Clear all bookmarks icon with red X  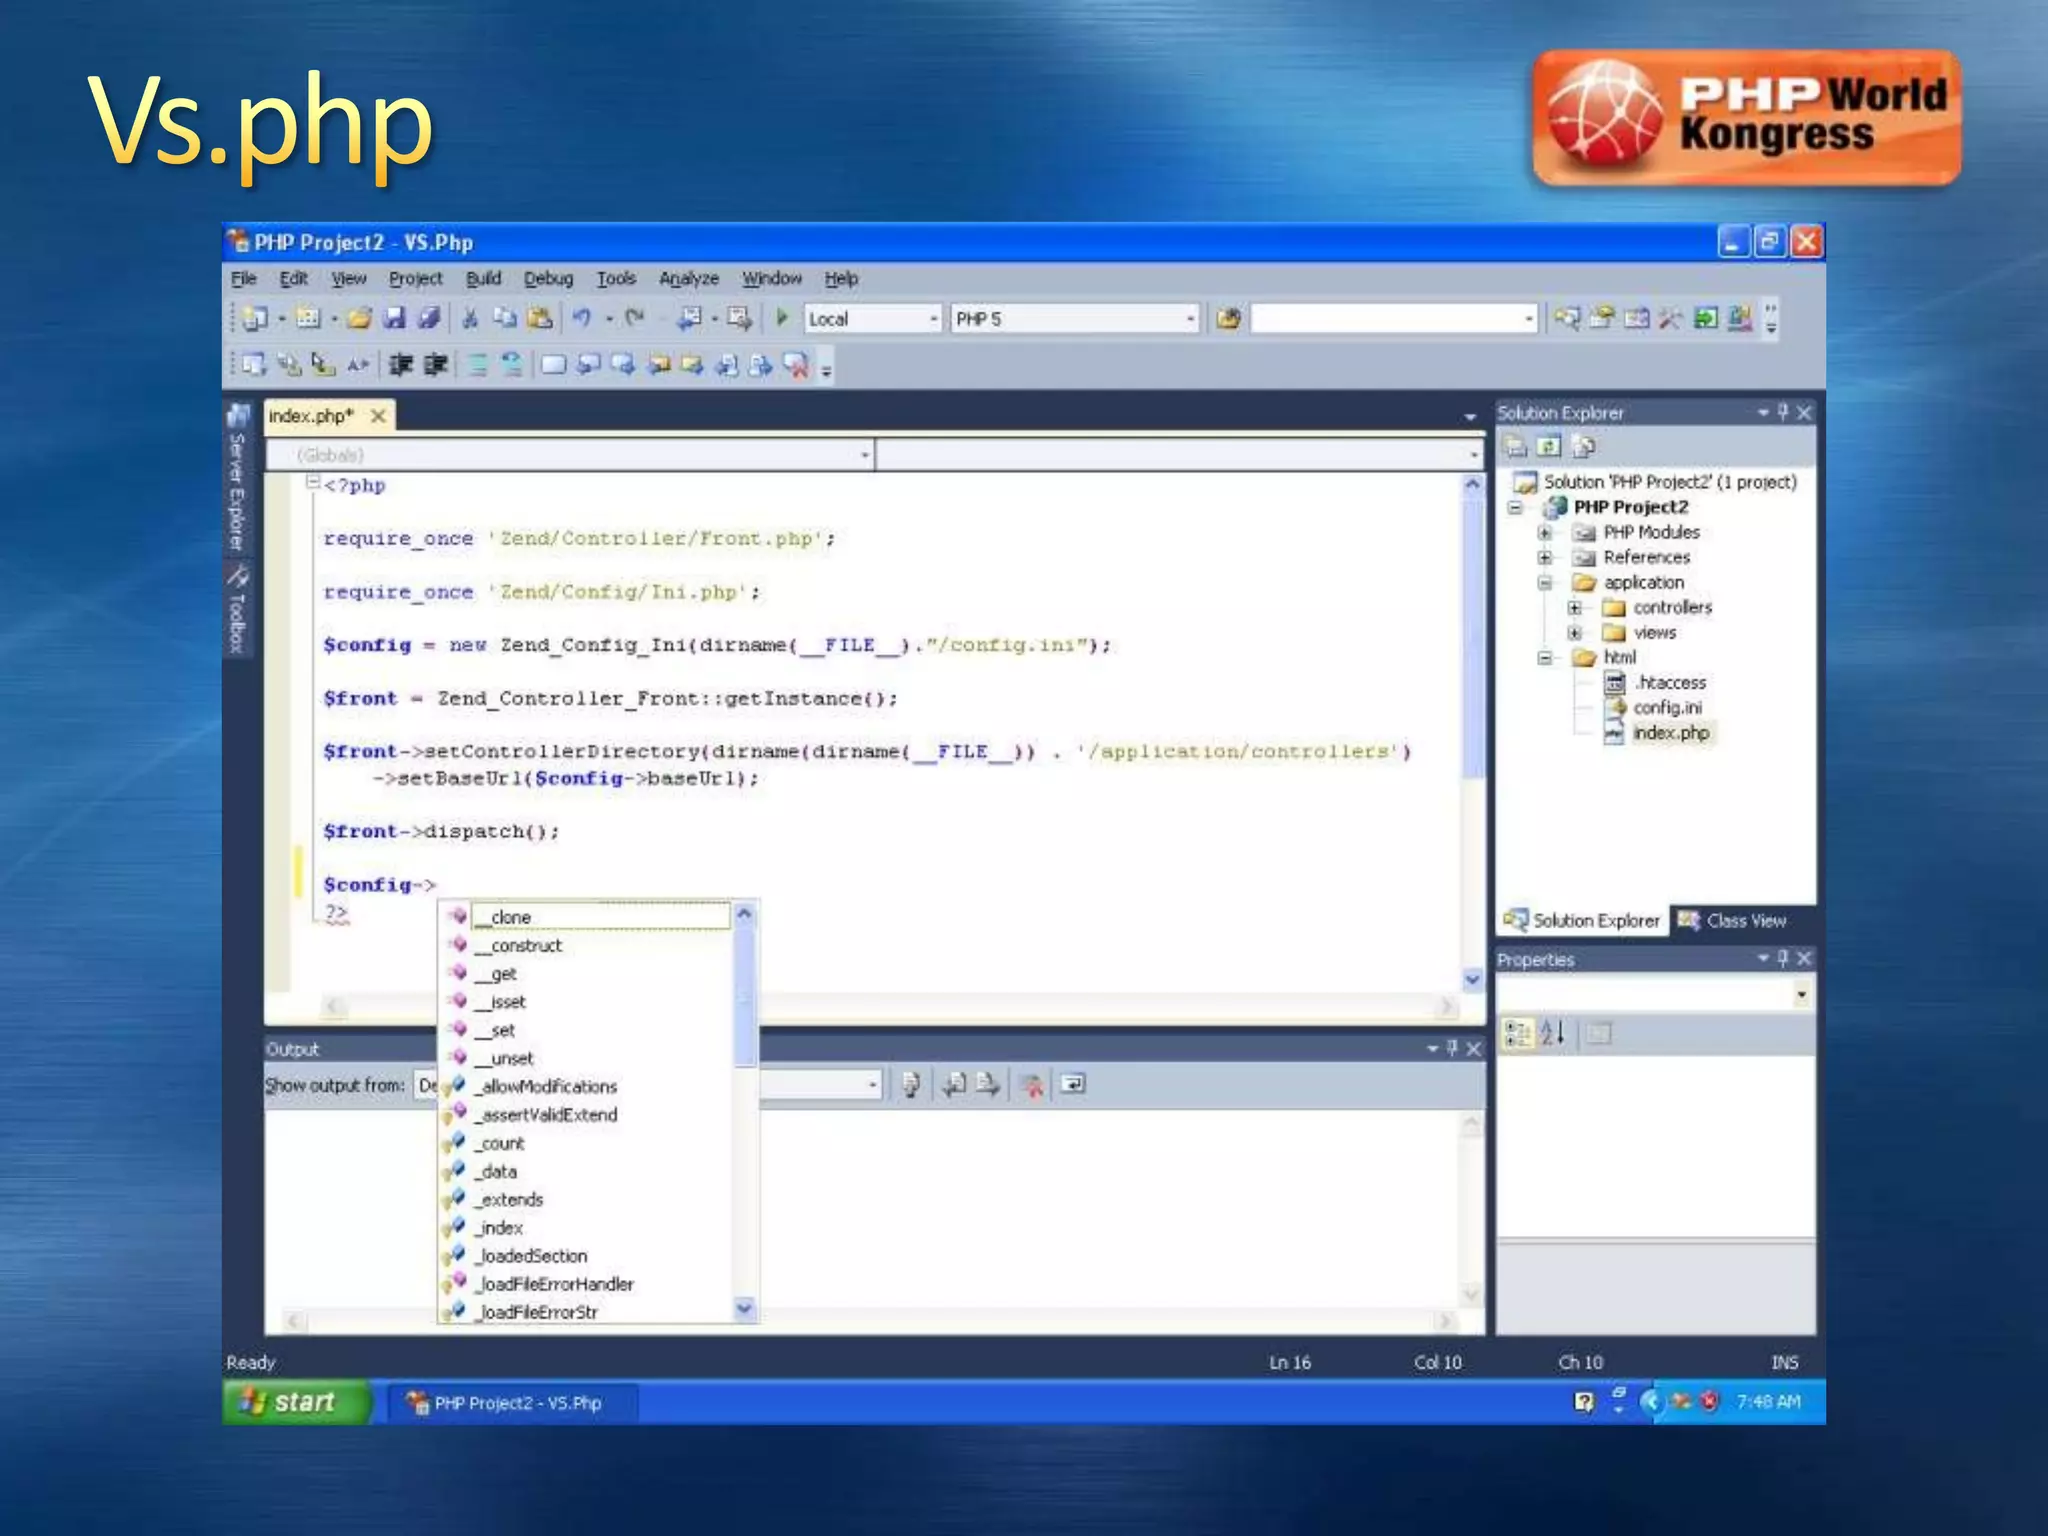click(x=797, y=365)
